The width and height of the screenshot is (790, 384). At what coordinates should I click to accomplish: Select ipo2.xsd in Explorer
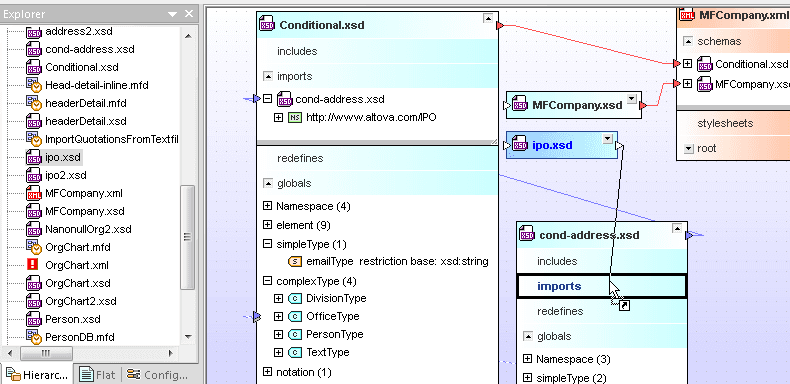point(65,175)
